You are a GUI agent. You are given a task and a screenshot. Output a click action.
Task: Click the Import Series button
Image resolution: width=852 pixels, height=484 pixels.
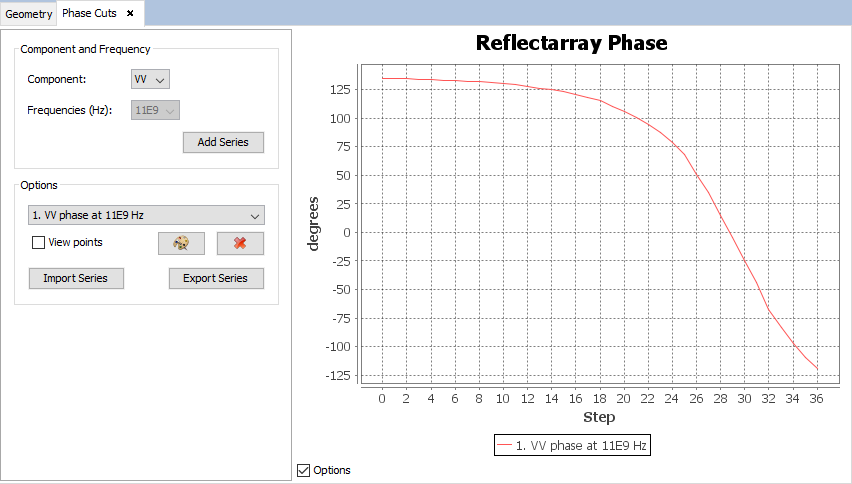pos(76,278)
